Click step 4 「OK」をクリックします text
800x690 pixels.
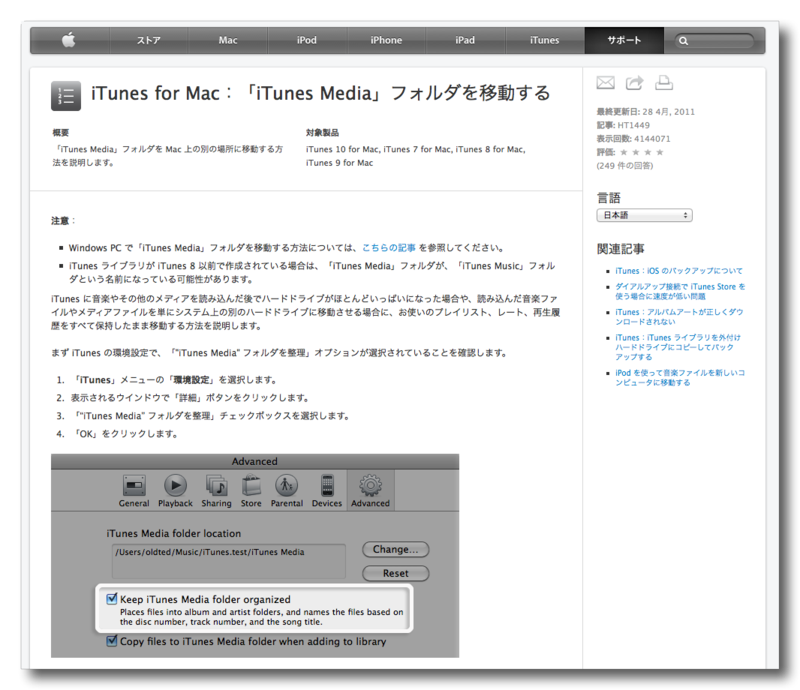126,434
